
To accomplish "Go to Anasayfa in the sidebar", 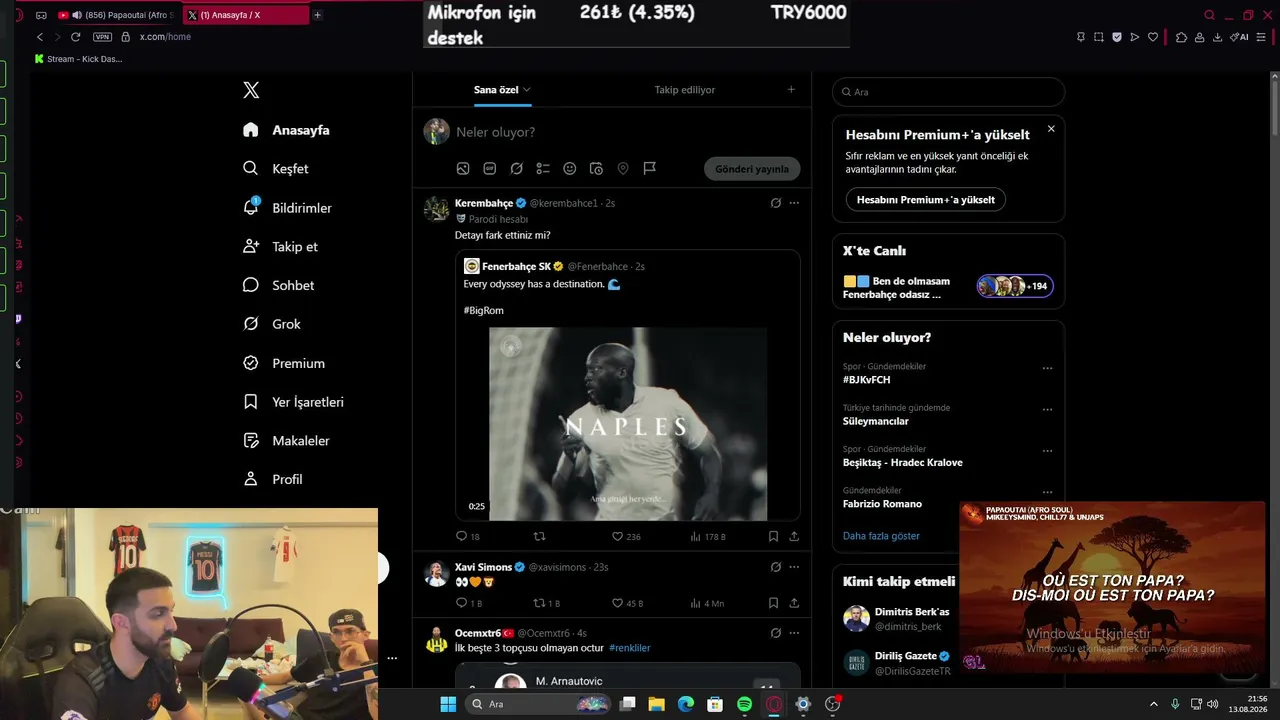I will tap(286, 130).
